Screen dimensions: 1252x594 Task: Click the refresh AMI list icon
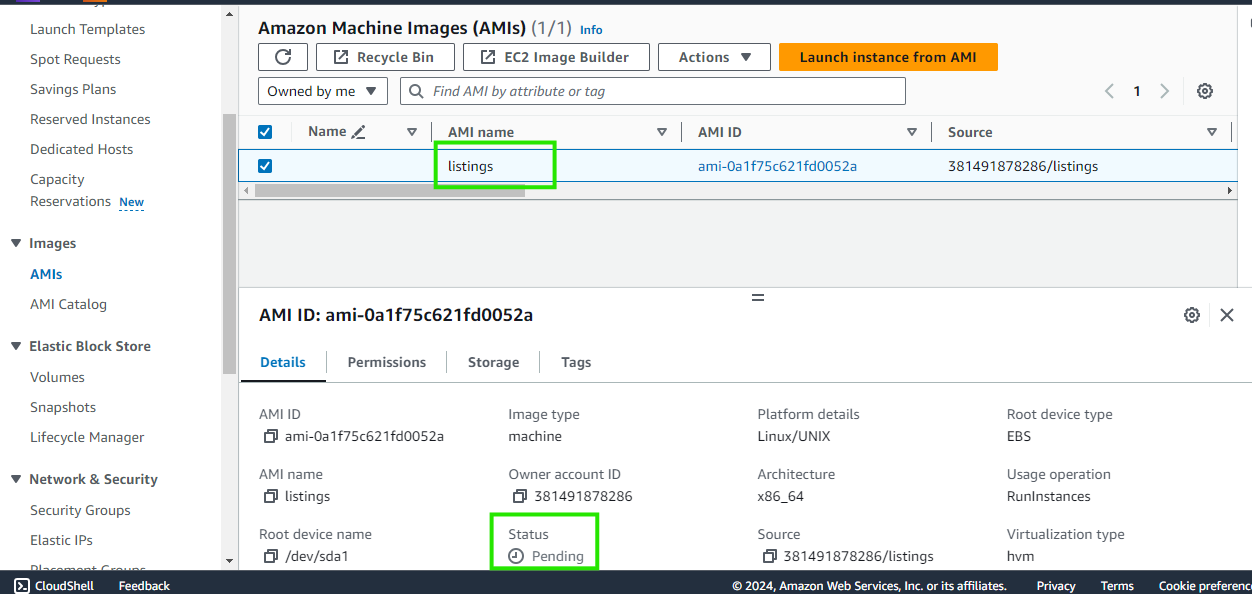(x=283, y=57)
